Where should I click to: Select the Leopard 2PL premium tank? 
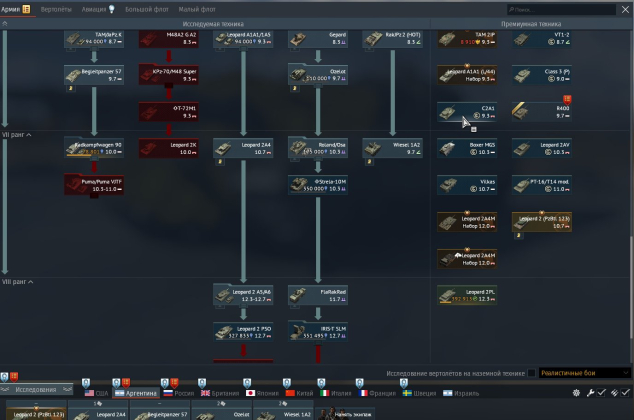[x=467, y=294]
